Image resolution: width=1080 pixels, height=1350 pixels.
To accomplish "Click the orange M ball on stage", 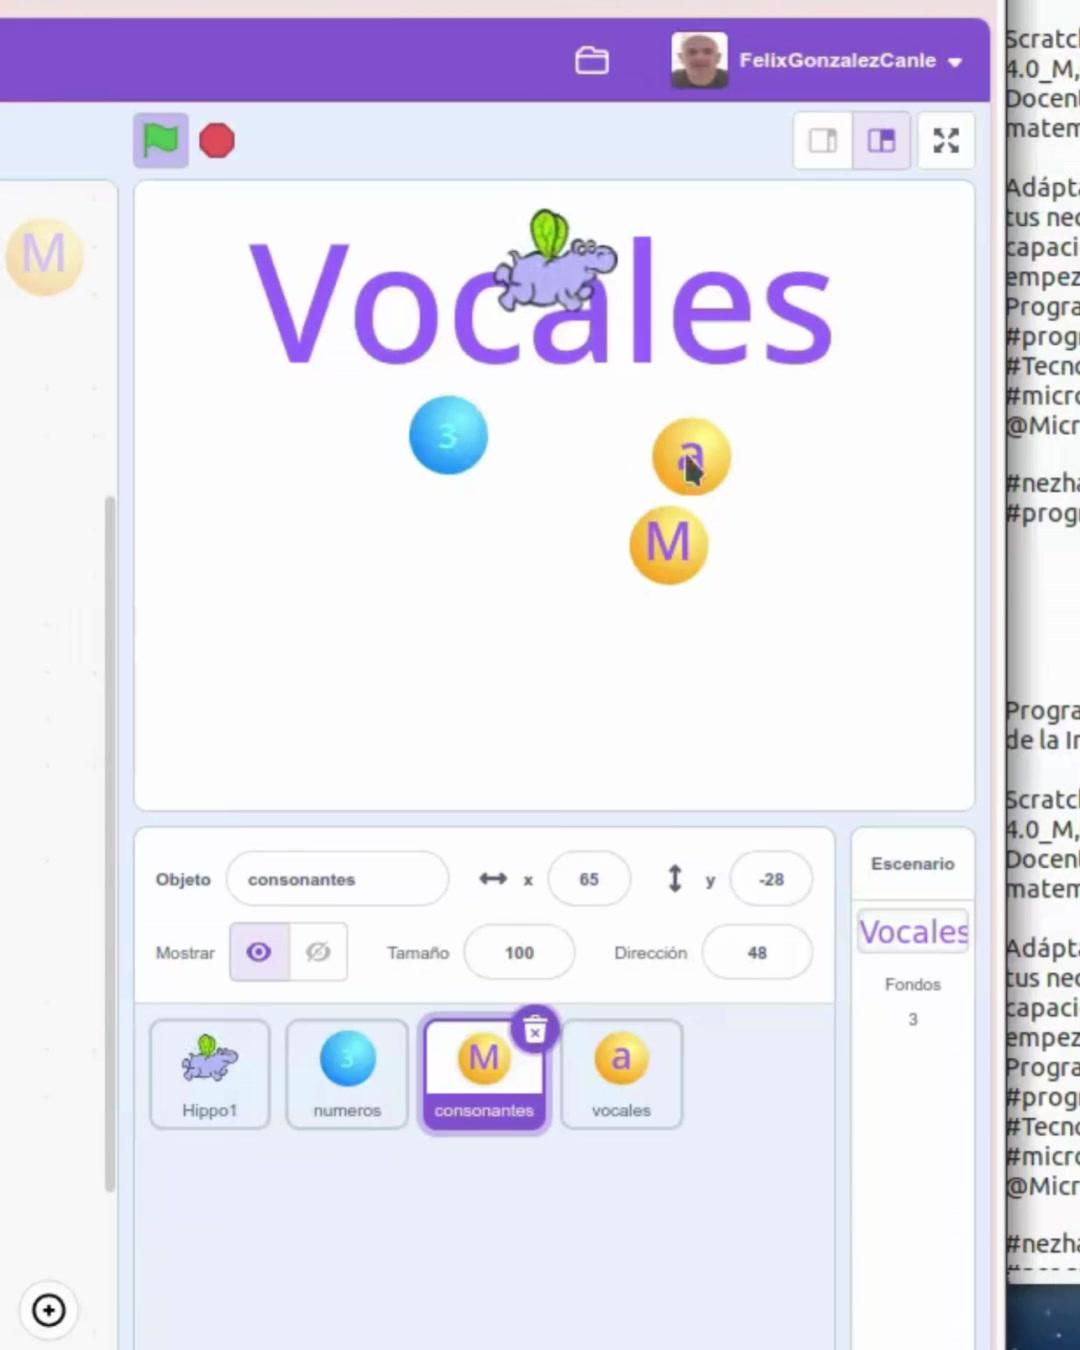I will pyautogui.click(x=669, y=545).
